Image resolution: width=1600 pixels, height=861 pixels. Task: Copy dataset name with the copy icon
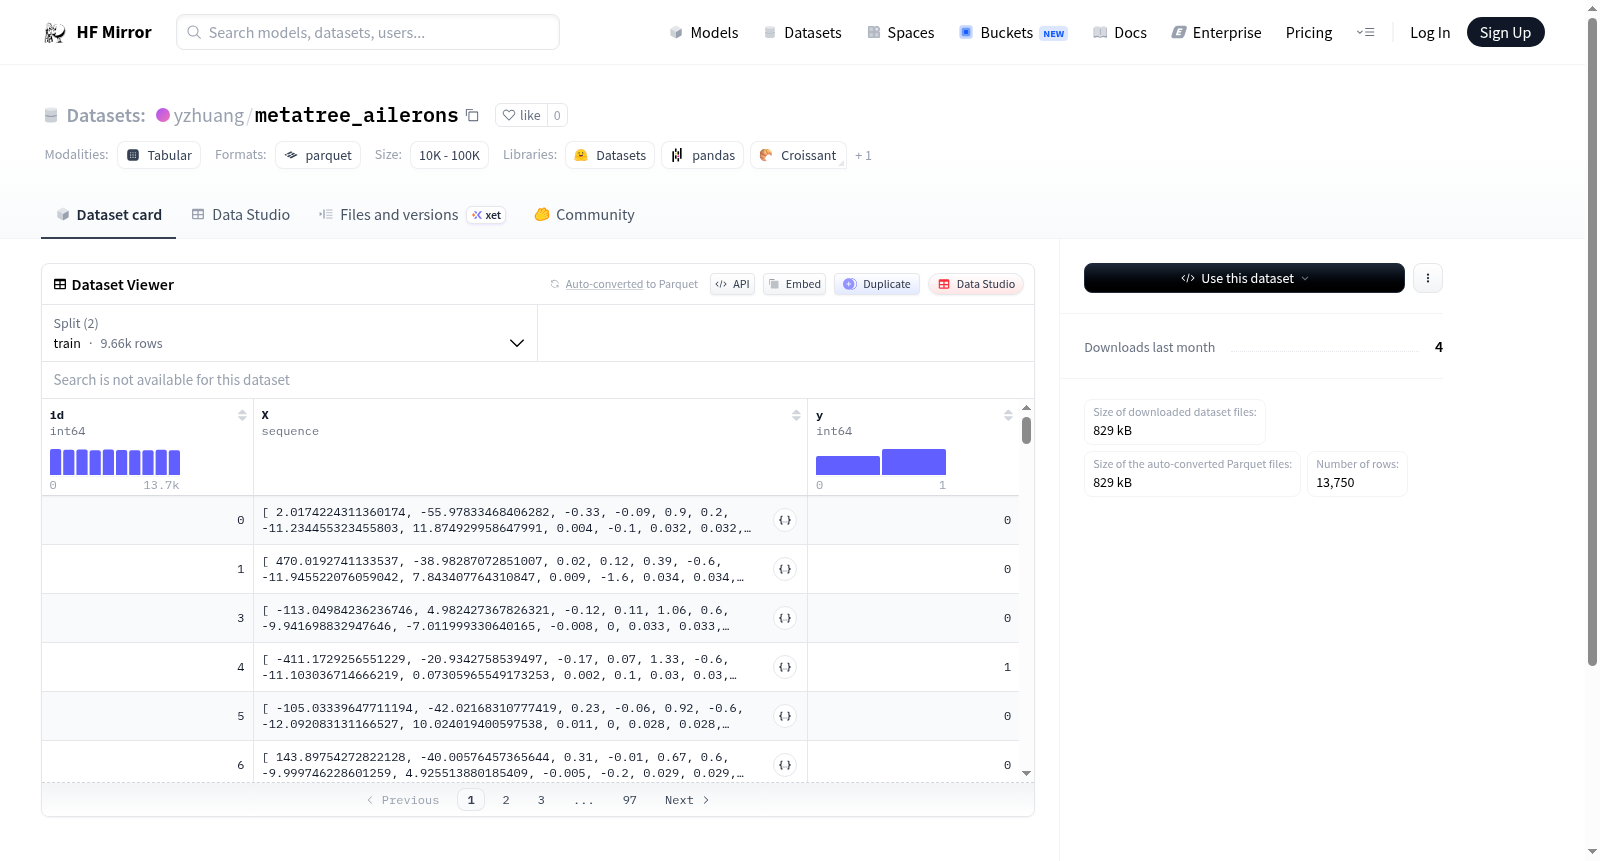pyautogui.click(x=473, y=116)
